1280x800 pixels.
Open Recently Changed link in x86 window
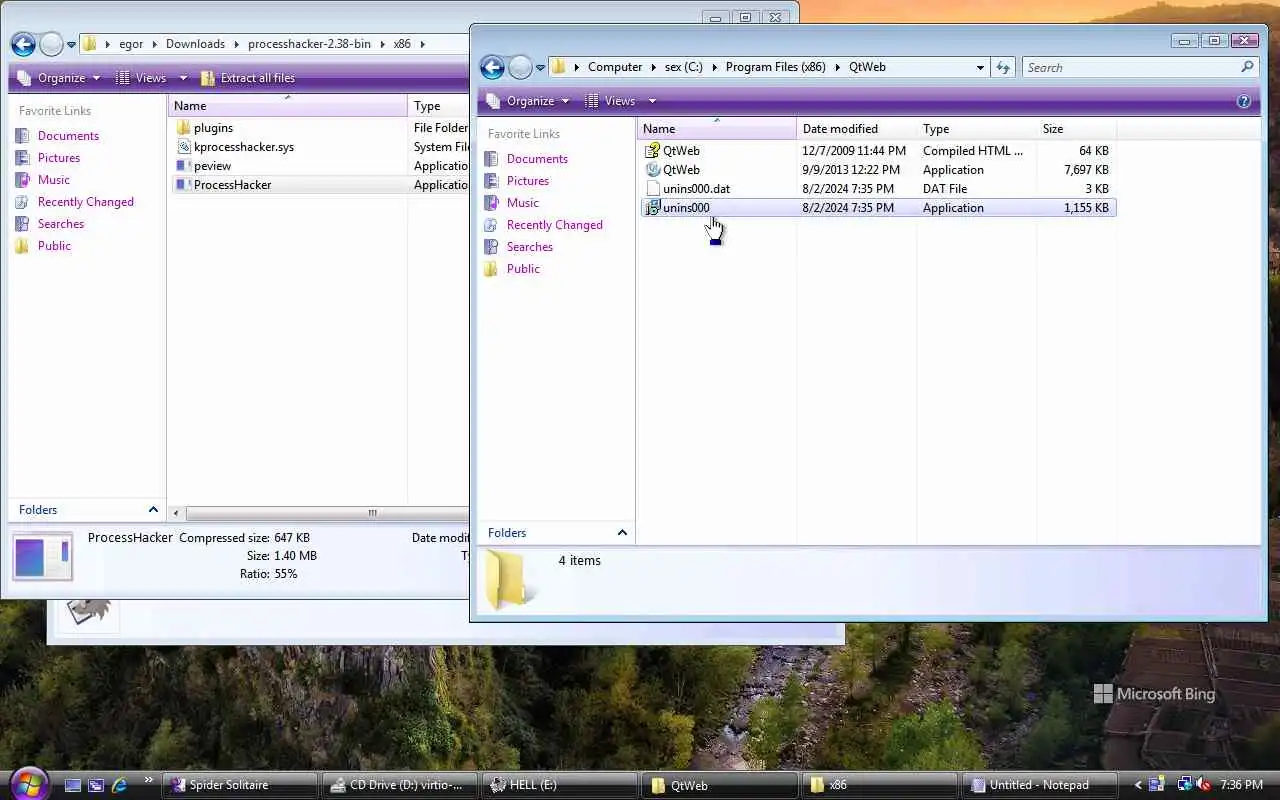click(x=86, y=202)
